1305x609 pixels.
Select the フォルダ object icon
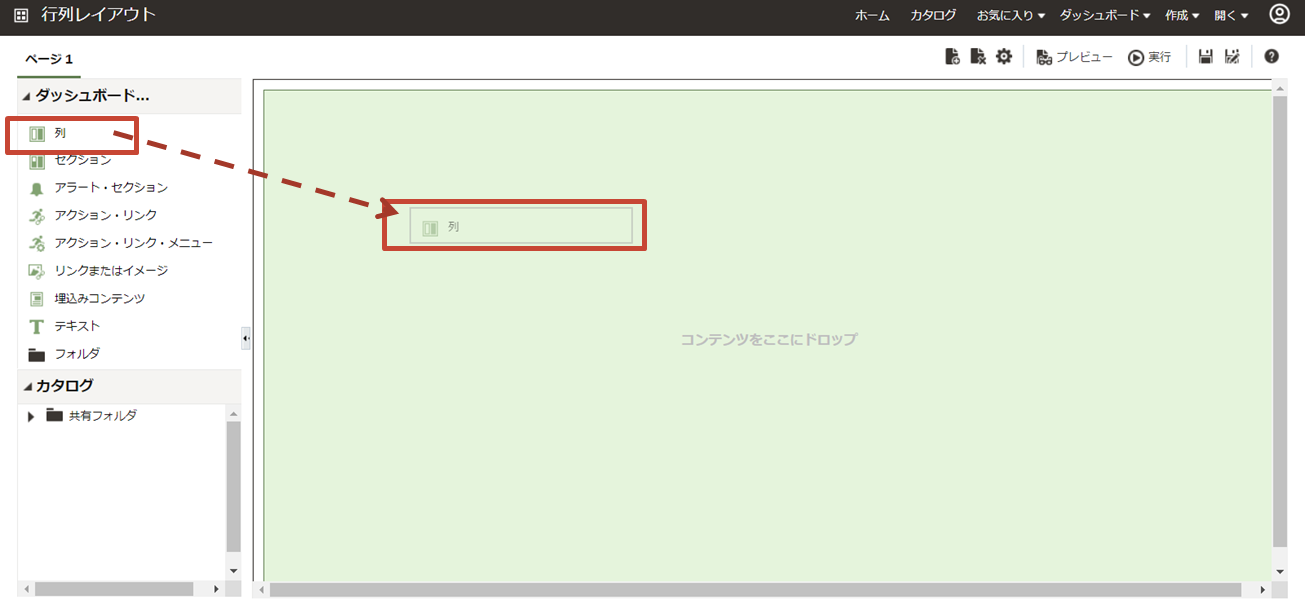pos(37,354)
